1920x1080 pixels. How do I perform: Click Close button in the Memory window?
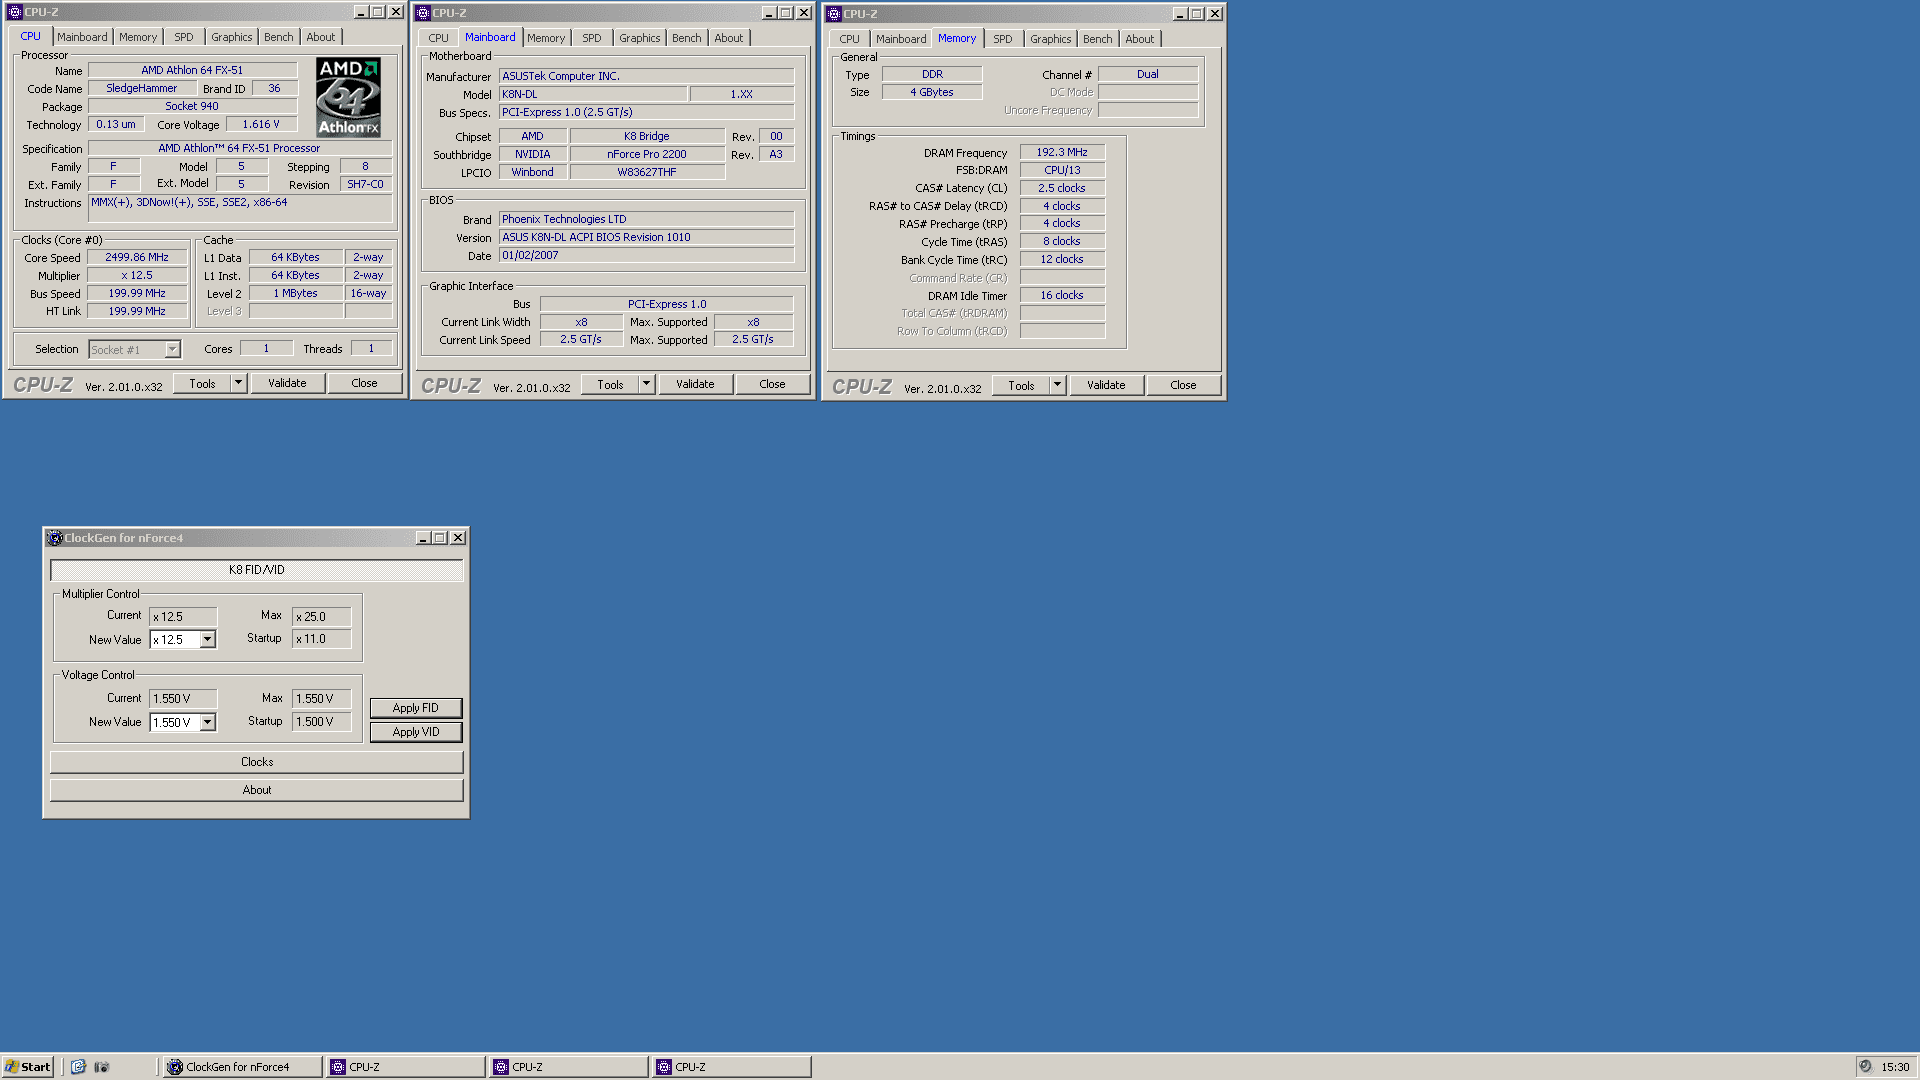[x=1183, y=385]
